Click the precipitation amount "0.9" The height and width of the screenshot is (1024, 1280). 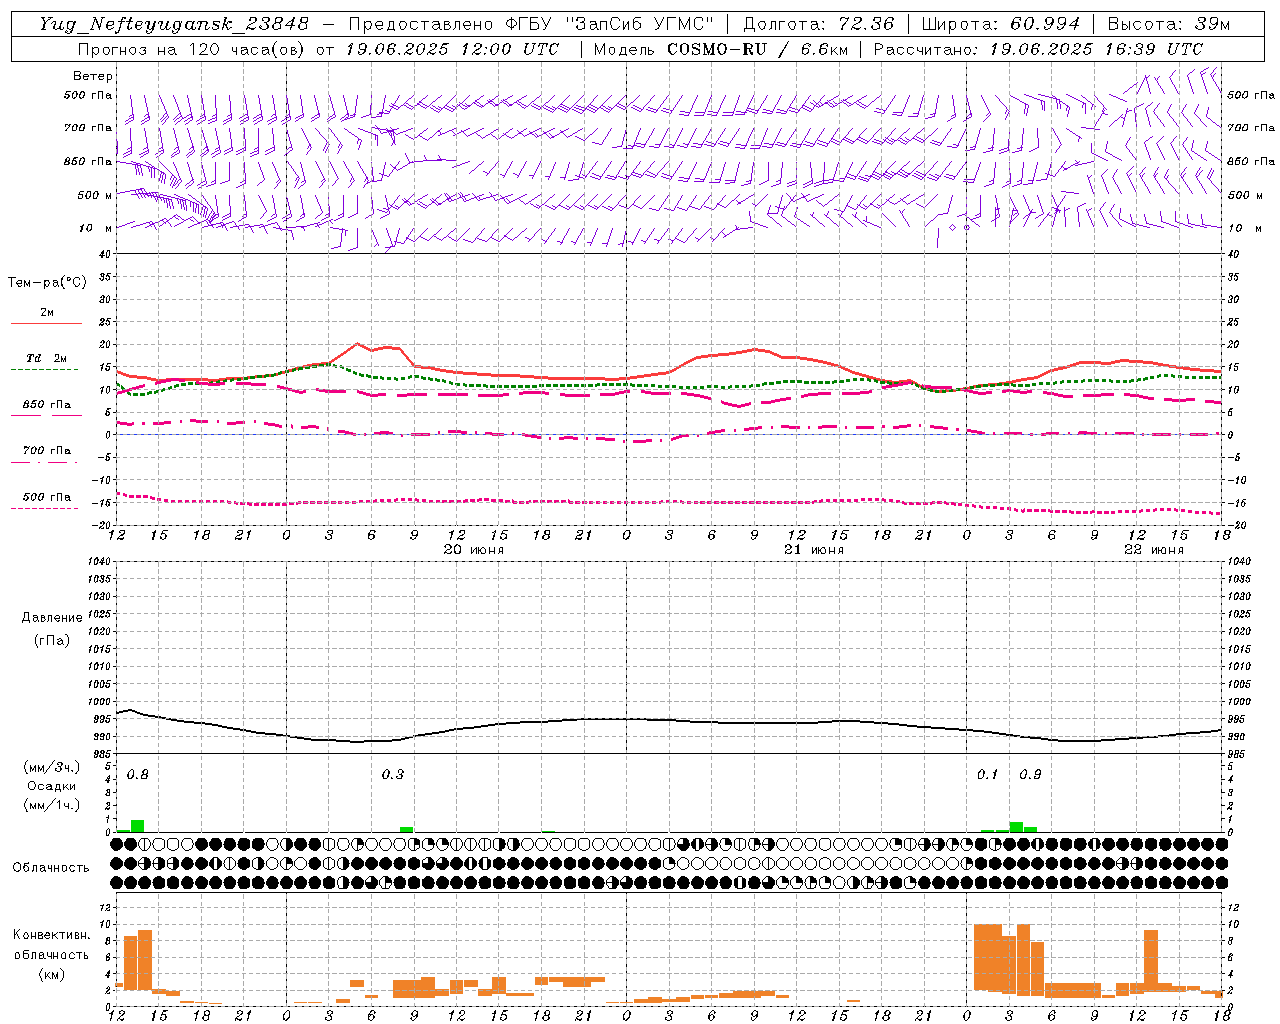1030,775
